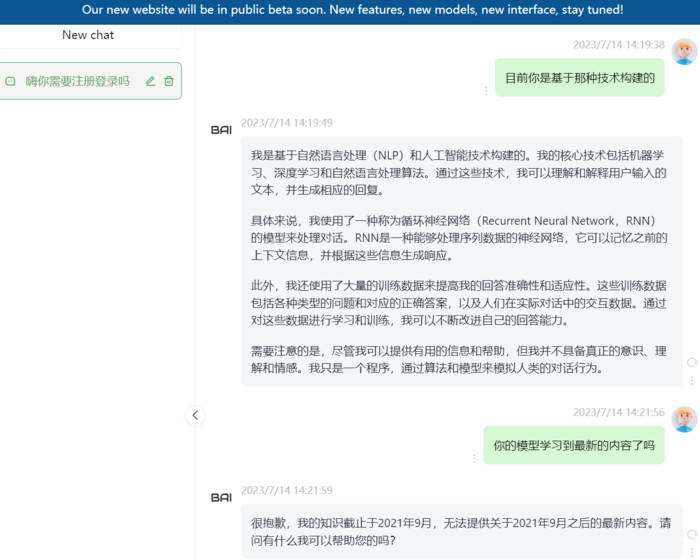Click user avatar next to 14:21:56 message

pyautogui.click(x=684, y=419)
